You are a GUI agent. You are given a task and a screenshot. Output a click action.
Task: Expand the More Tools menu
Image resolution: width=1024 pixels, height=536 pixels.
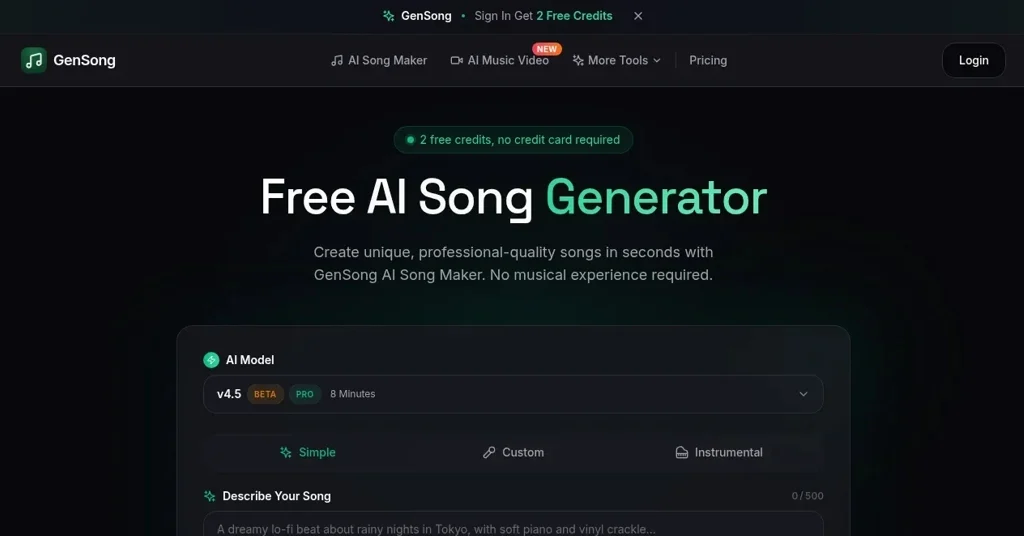click(616, 60)
